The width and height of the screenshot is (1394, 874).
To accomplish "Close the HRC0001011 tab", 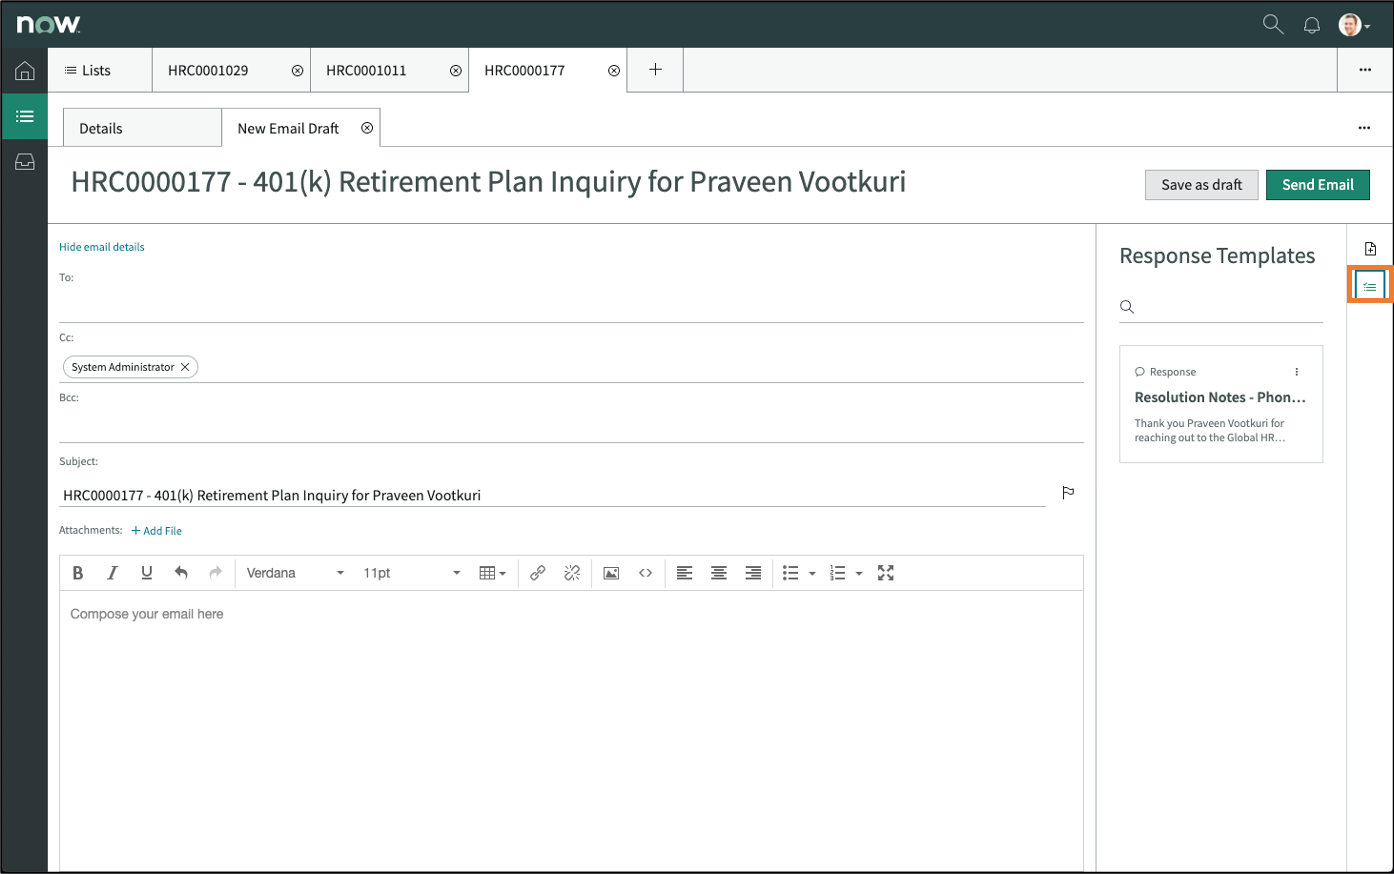I will click(456, 70).
